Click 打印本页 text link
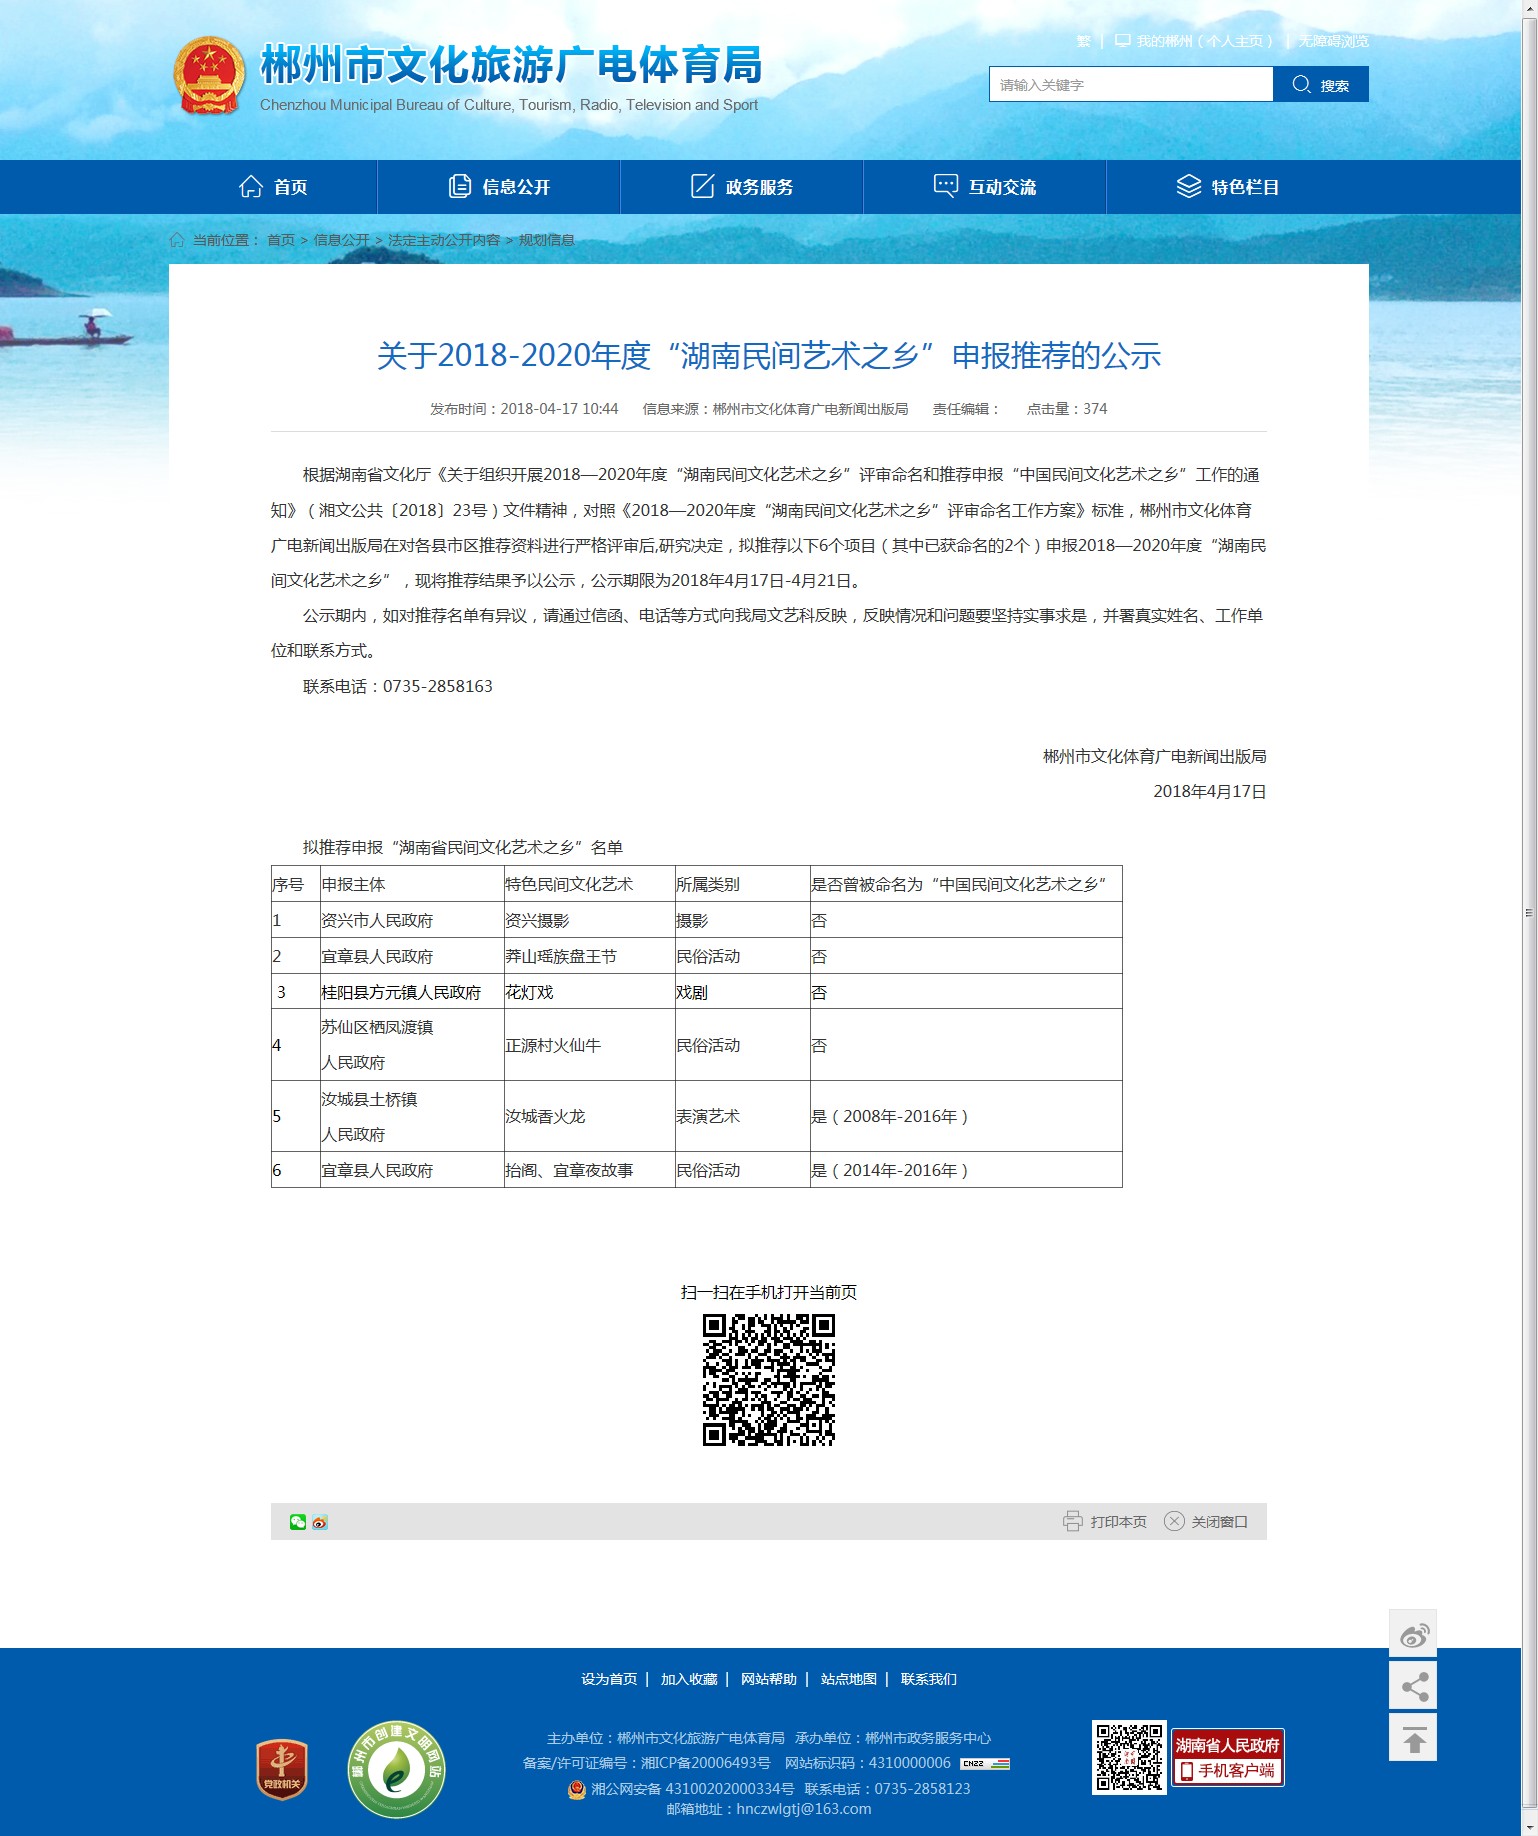The height and width of the screenshot is (1836, 1538). 1118,1522
